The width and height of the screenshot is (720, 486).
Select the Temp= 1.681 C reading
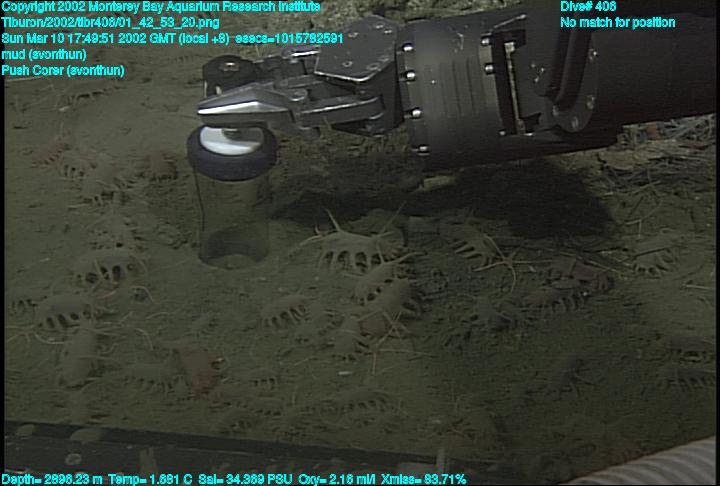coord(156,479)
